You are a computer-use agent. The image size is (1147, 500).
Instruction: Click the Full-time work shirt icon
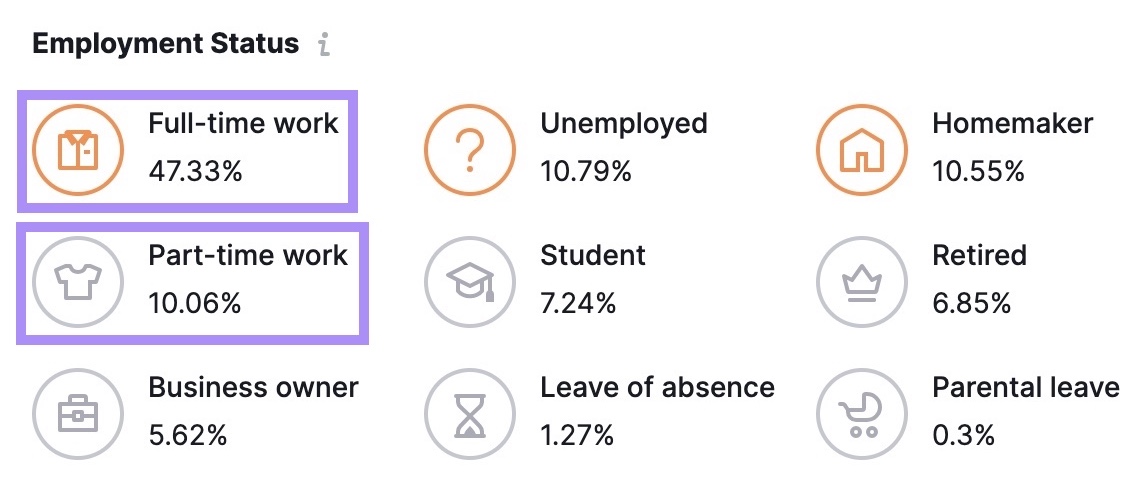coord(77,150)
